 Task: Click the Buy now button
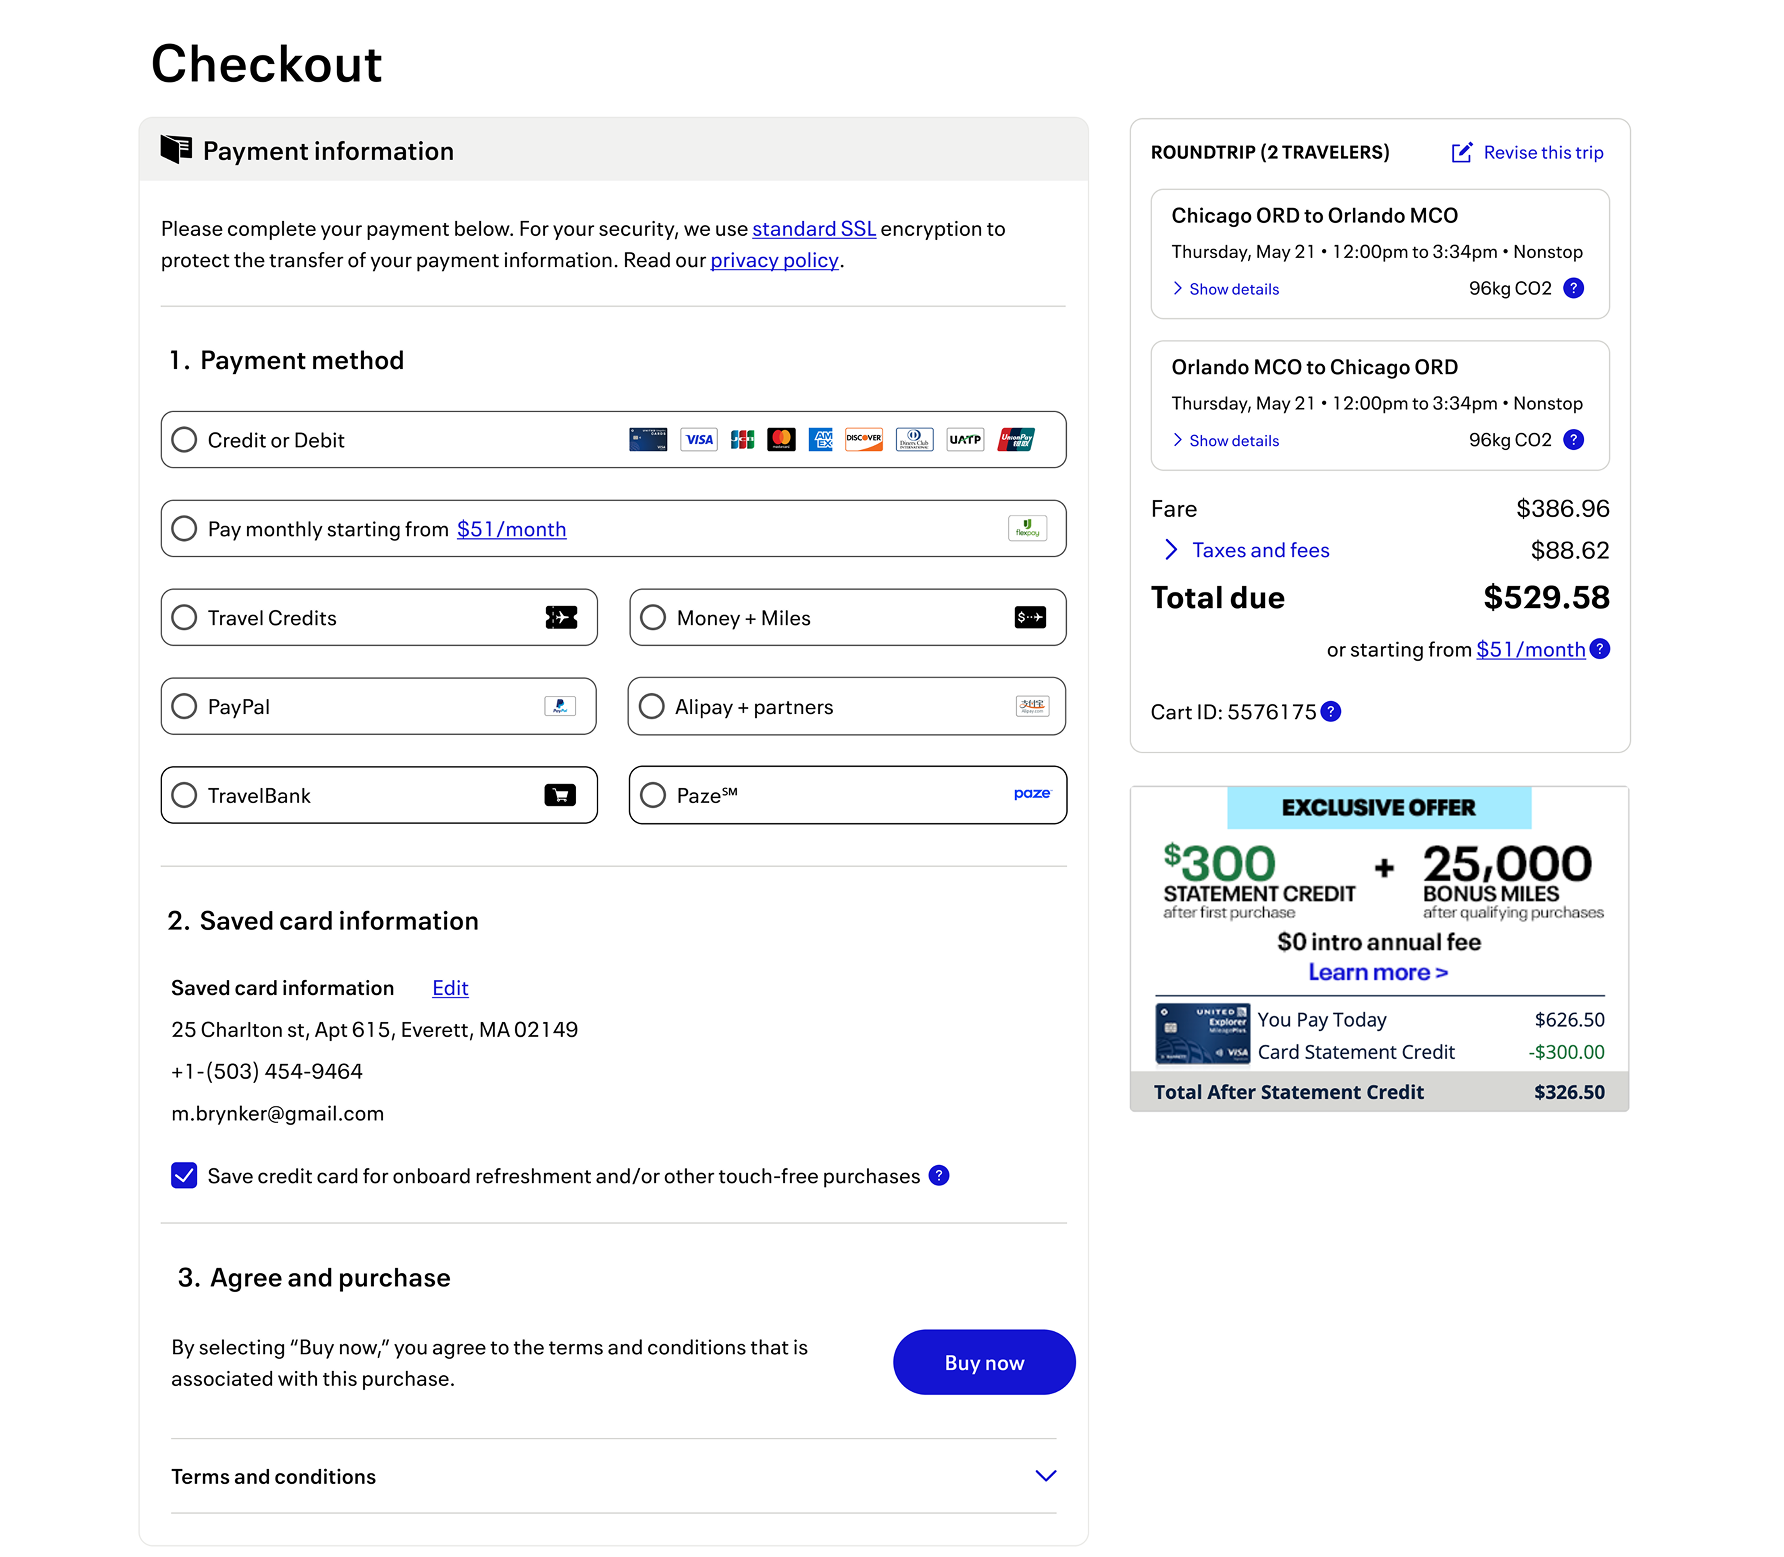[984, 1362]
